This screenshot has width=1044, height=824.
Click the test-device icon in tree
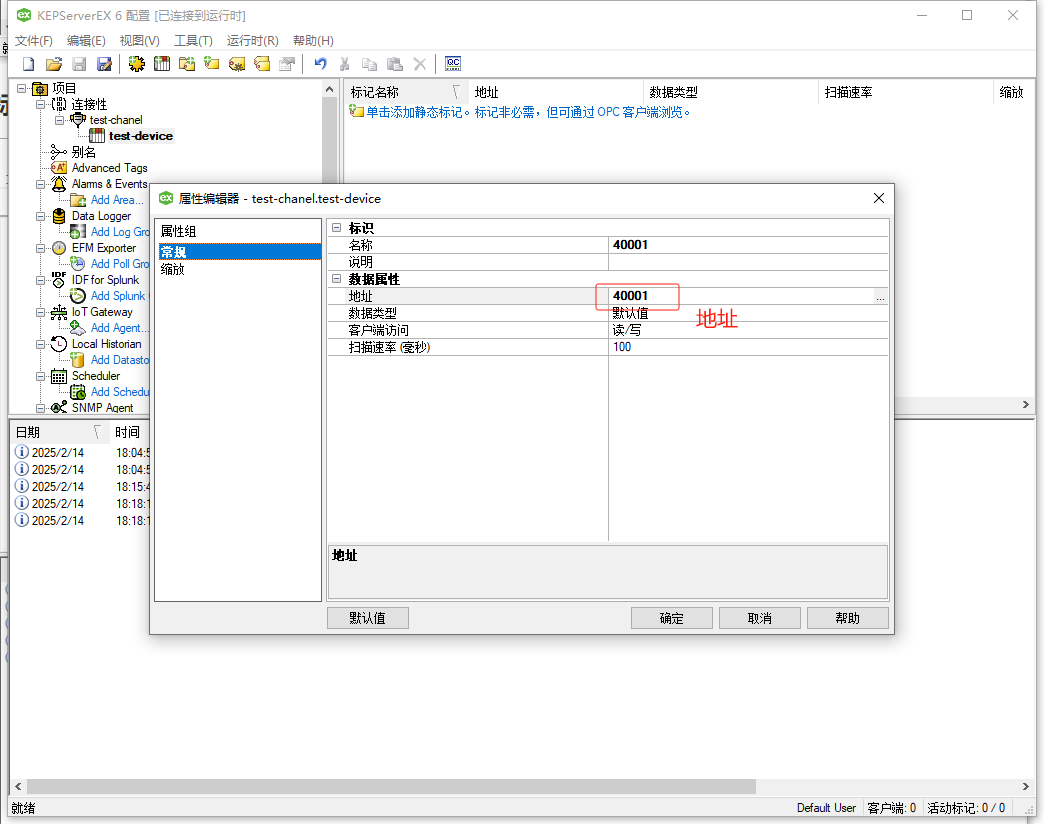click(x=97, y=136)
